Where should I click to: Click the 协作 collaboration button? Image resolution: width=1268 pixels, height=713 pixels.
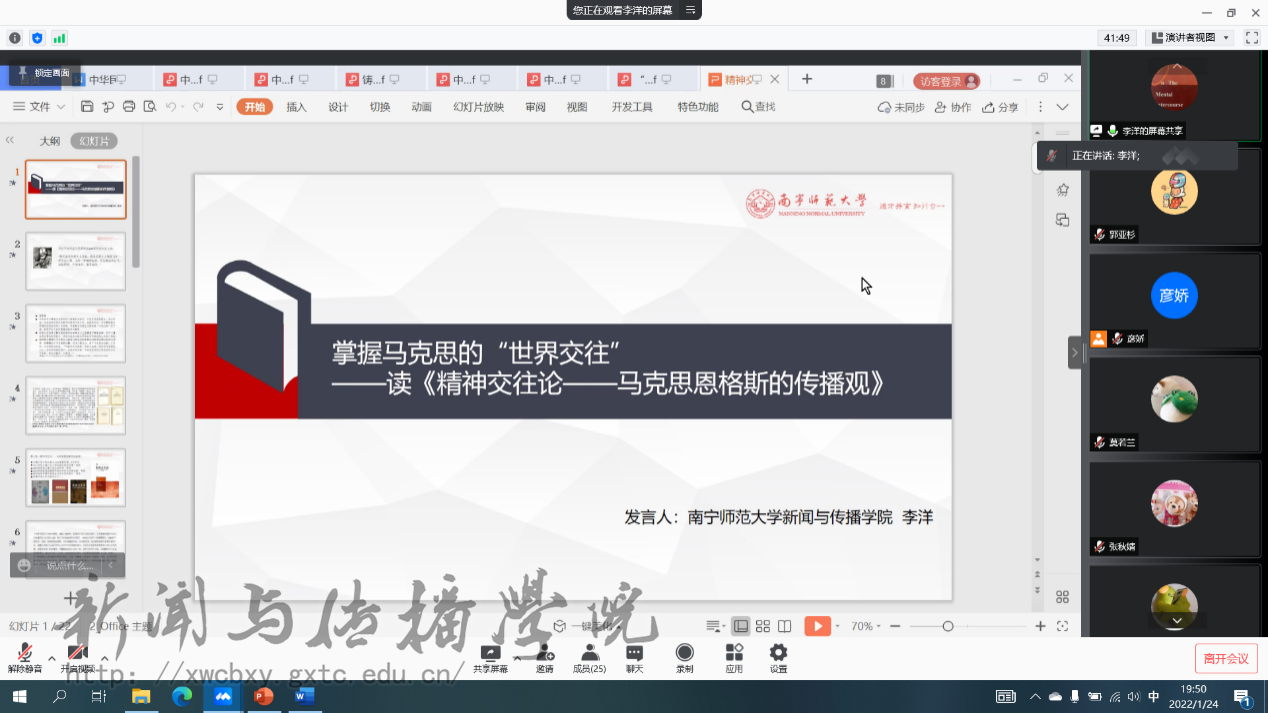click(953, 107)
